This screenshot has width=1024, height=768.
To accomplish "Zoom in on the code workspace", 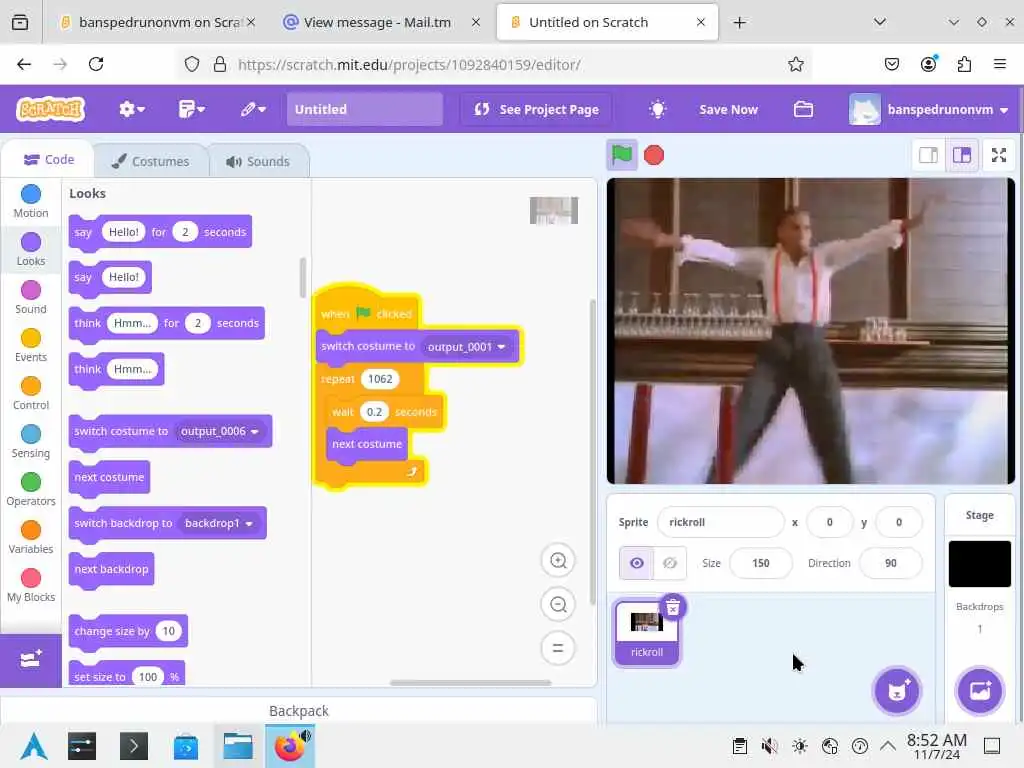I will (558, 561).
